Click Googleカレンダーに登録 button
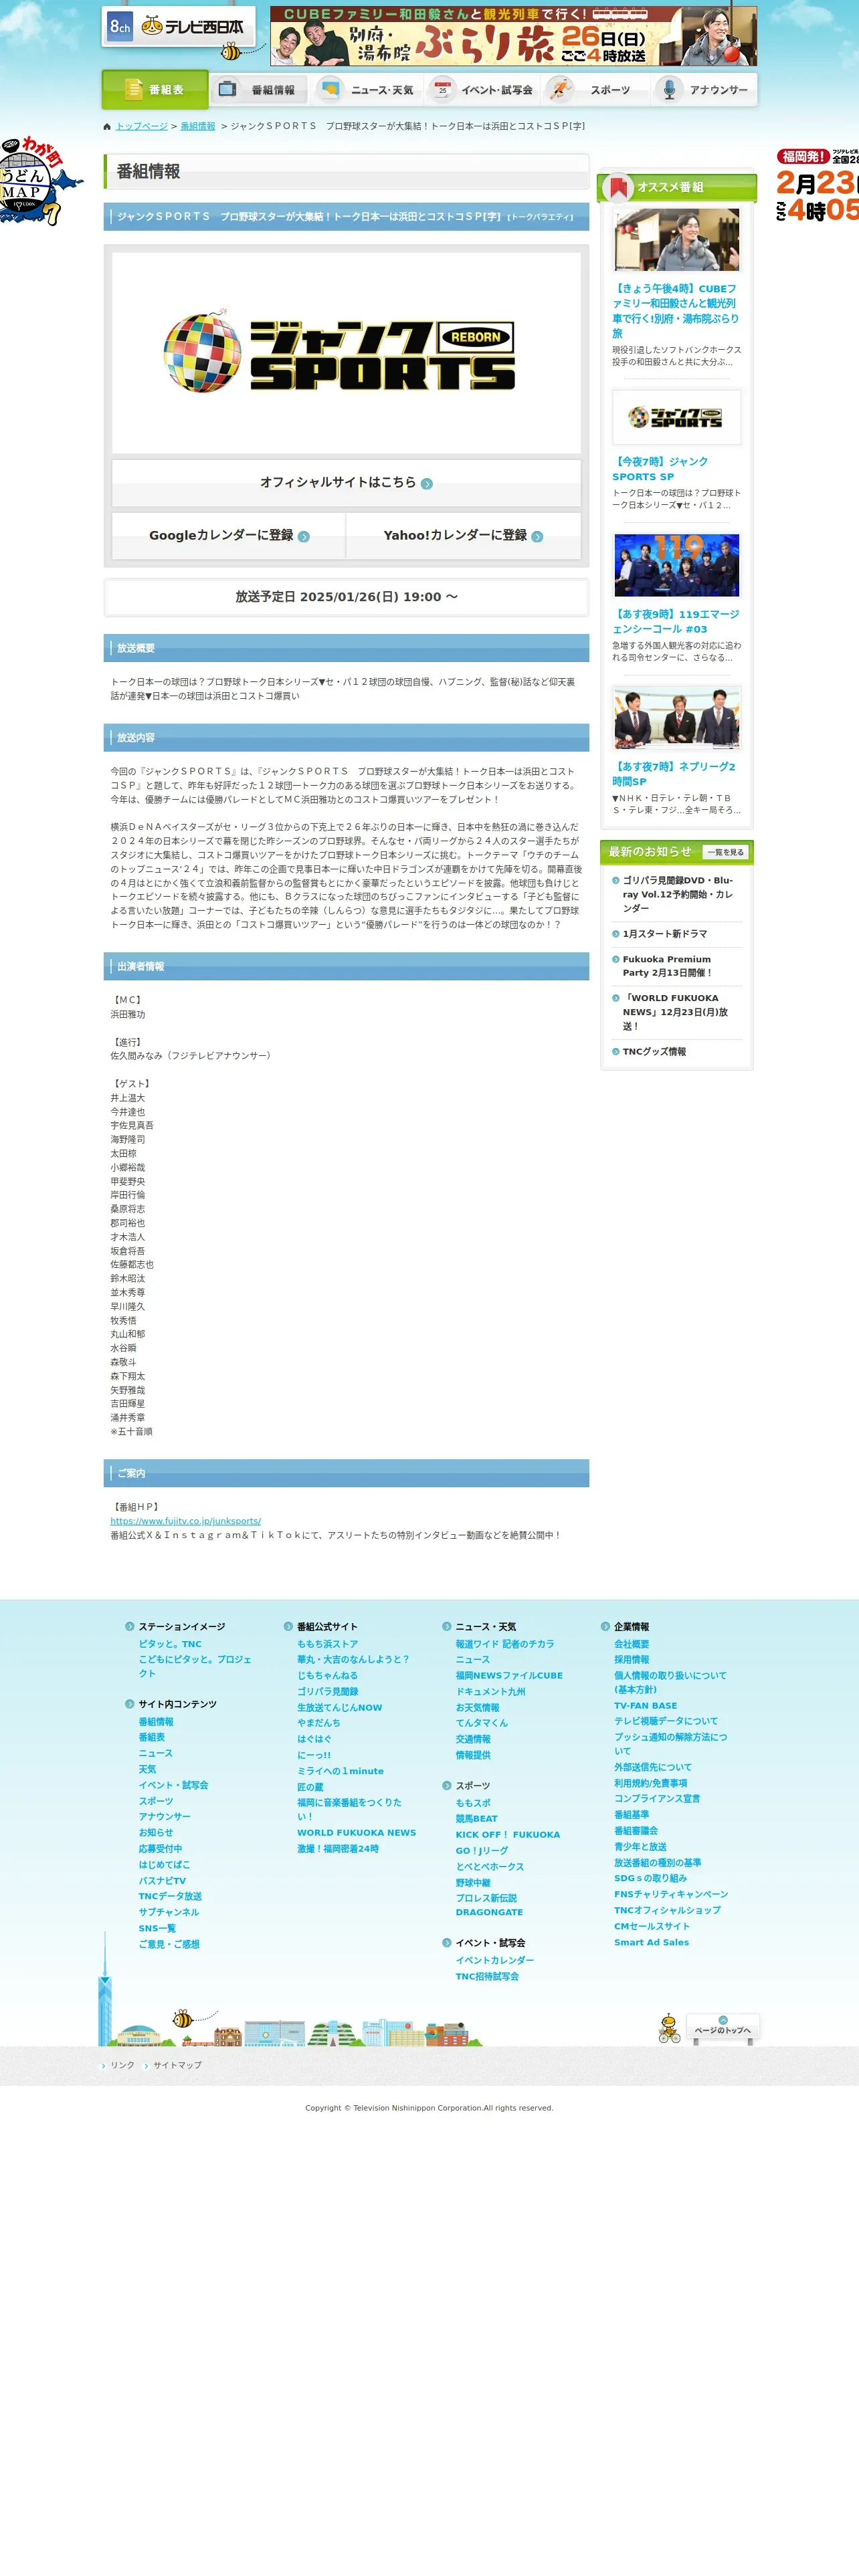The width and height of the screenshot is (859, 2576). [x=229, y=536]
